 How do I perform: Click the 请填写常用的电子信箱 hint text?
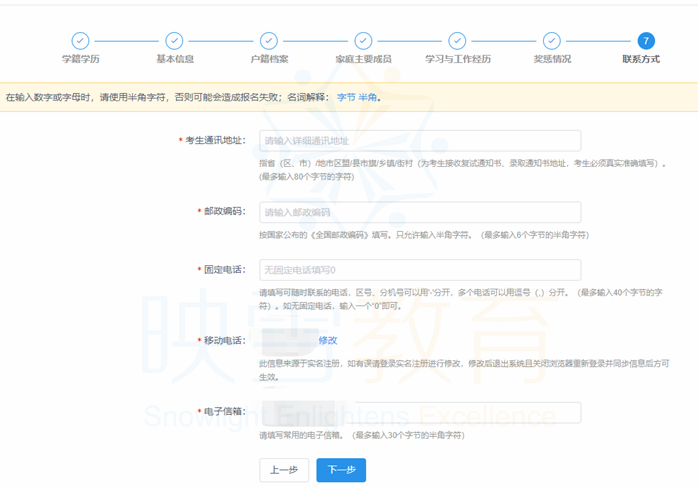point(362,435)
